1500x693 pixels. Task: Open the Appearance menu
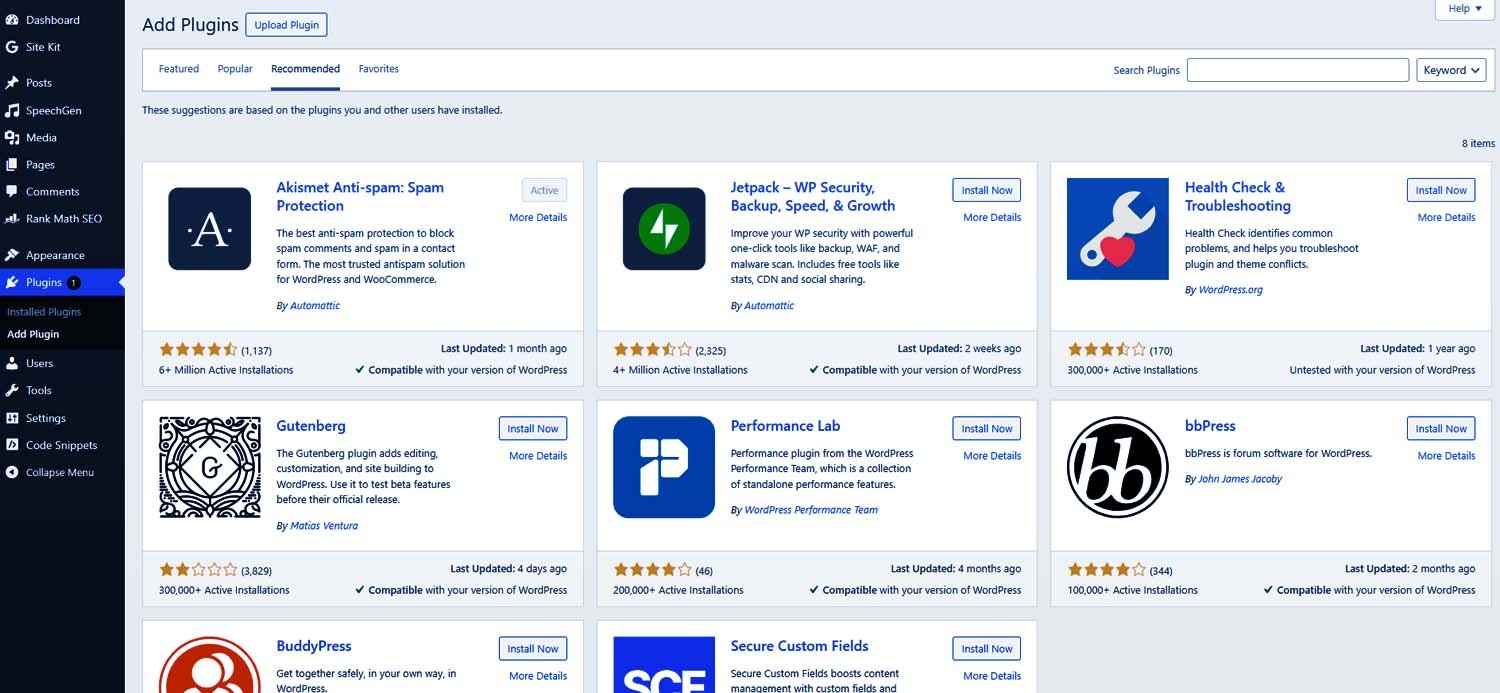pyautogui.click(x=53, y=255)
